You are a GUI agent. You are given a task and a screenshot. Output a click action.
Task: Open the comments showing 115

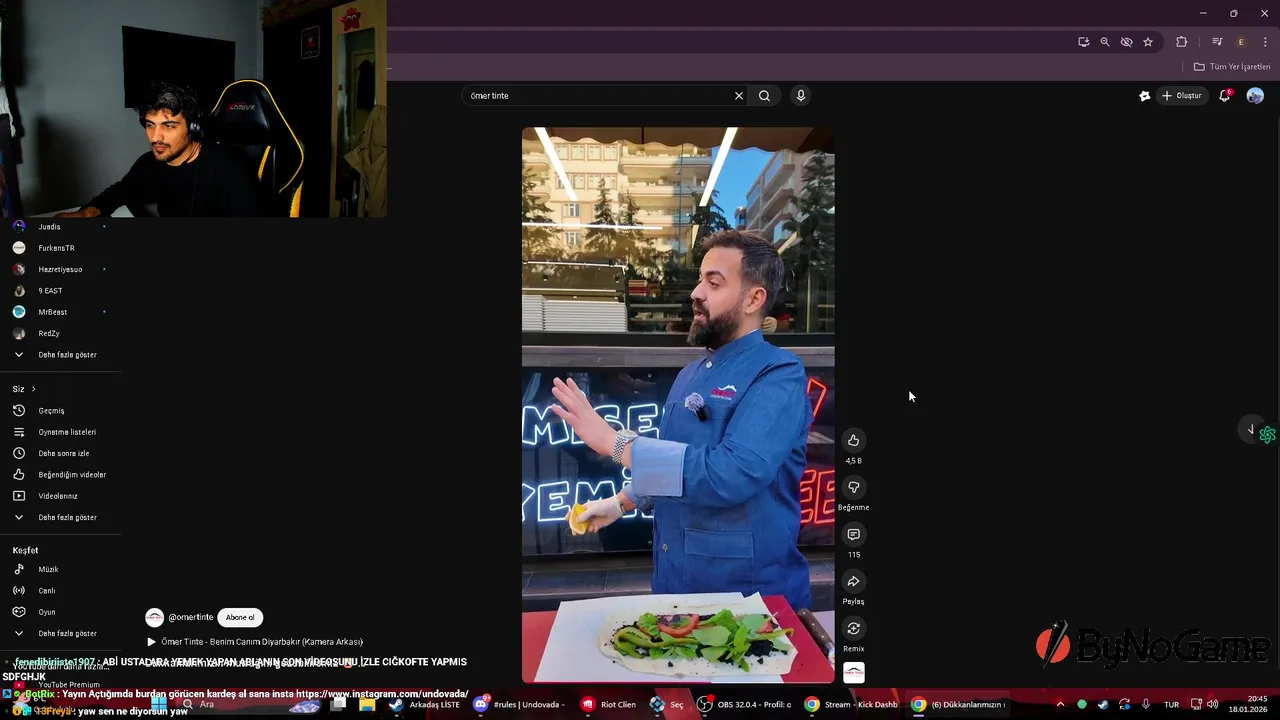pos(853,534)
